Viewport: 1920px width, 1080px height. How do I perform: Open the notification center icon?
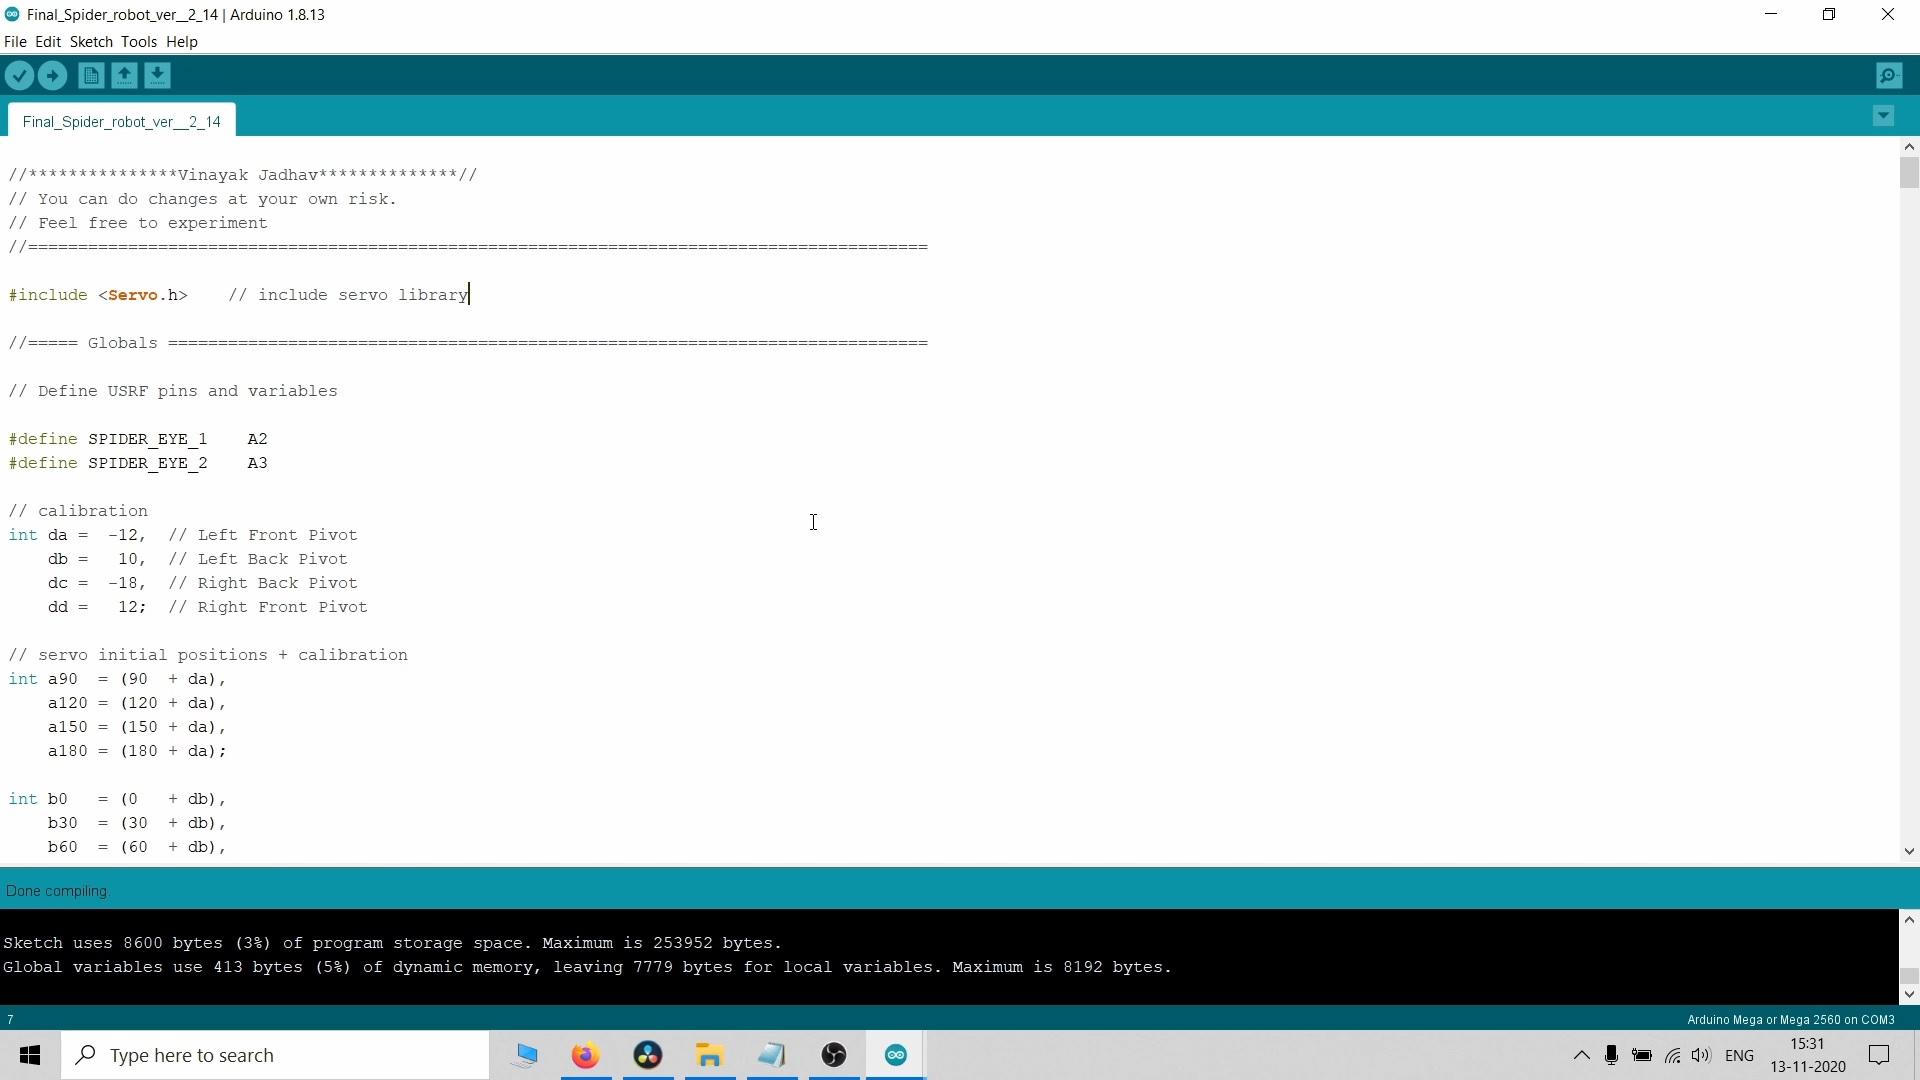point(1879,1055)
